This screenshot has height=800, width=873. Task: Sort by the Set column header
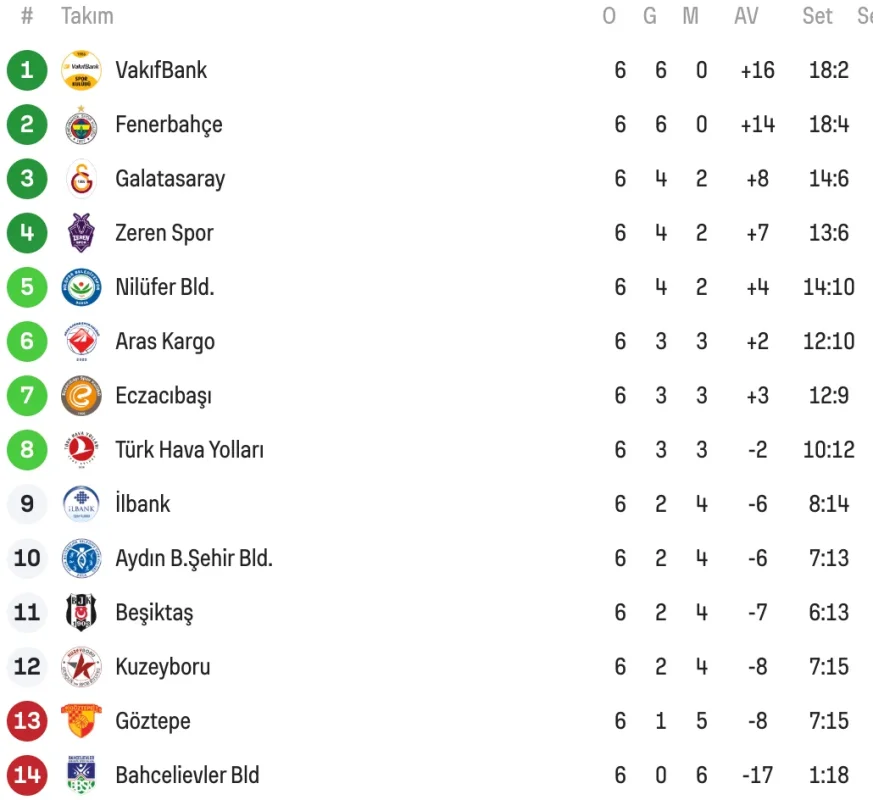[x=817, y=16]
